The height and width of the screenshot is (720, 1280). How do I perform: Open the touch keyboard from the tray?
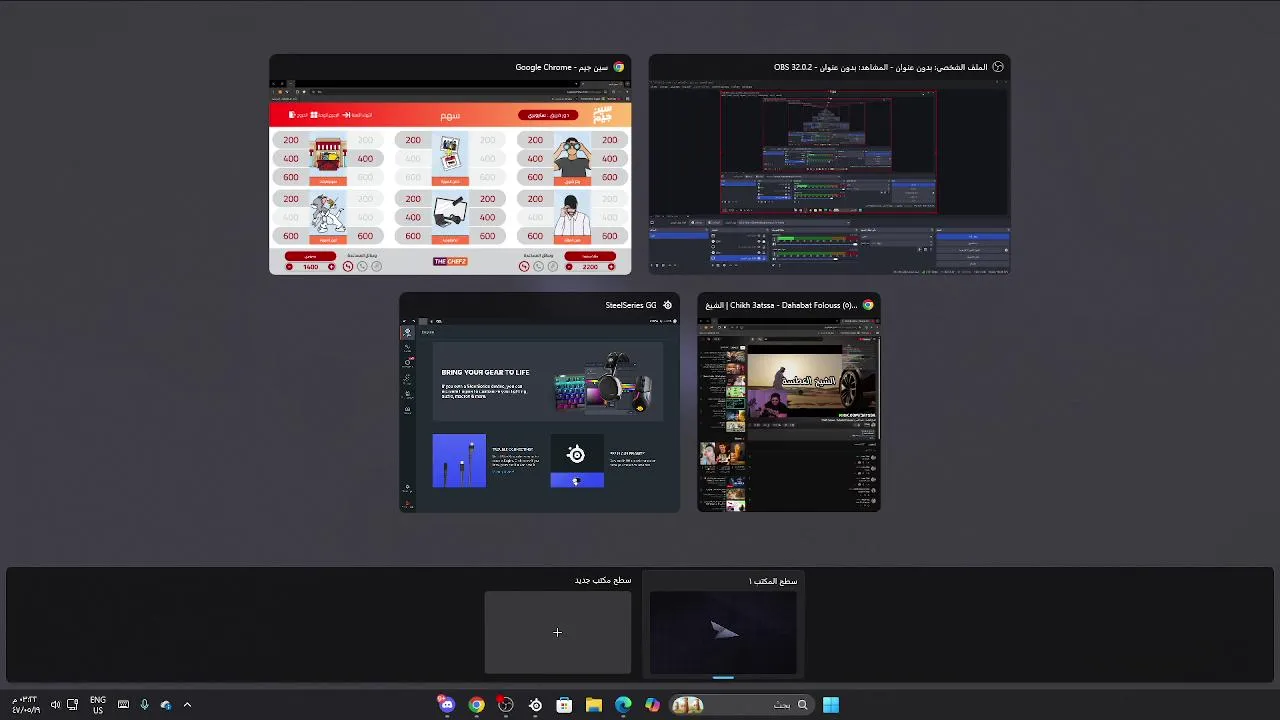[x=123, y=705]
